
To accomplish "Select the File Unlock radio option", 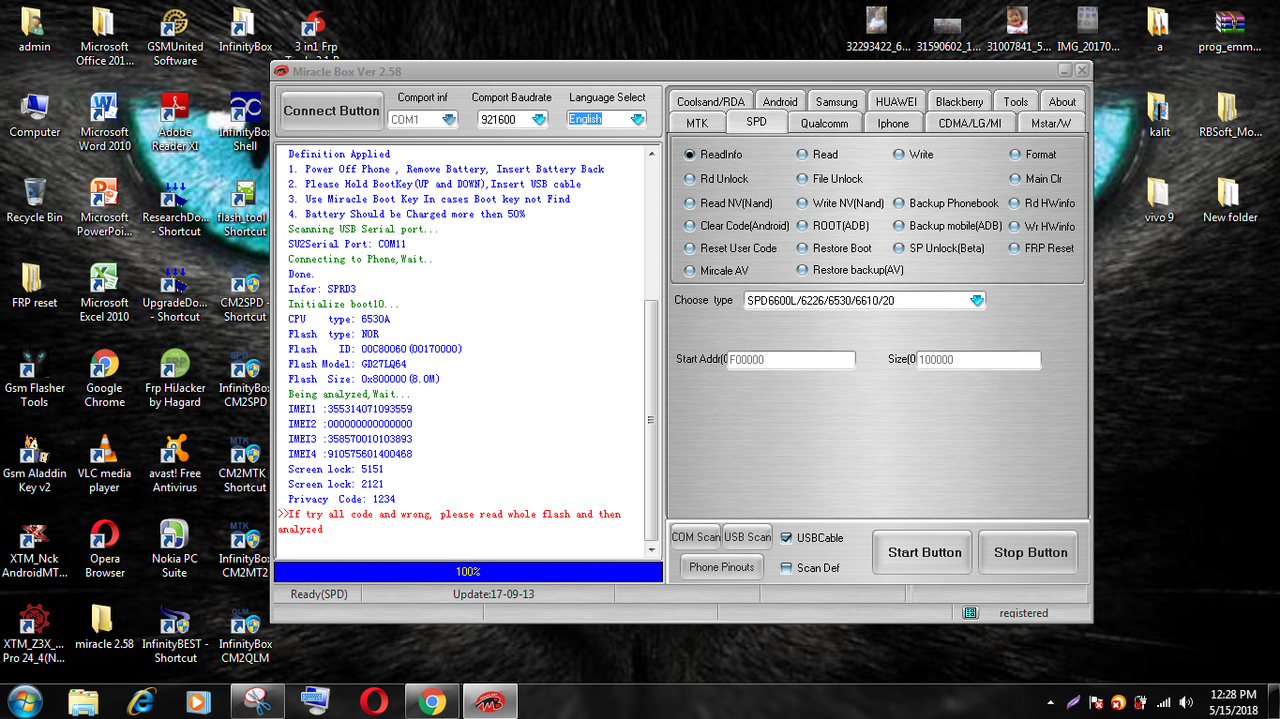I will tap(802, 179).
